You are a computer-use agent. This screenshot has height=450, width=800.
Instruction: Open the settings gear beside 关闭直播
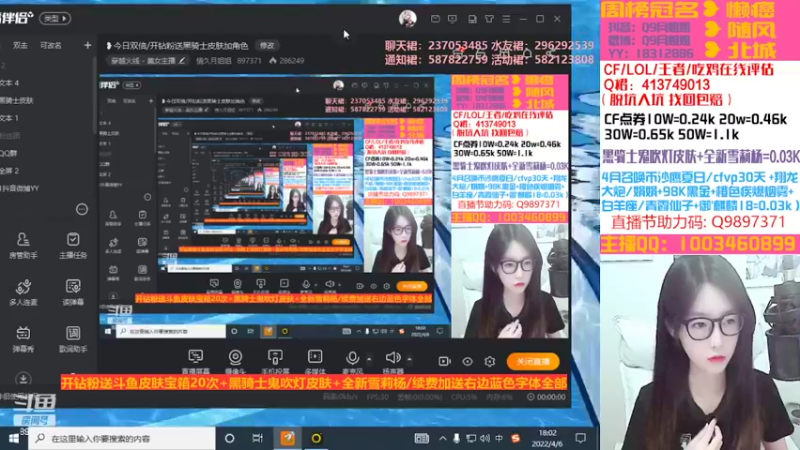(490, 361)
